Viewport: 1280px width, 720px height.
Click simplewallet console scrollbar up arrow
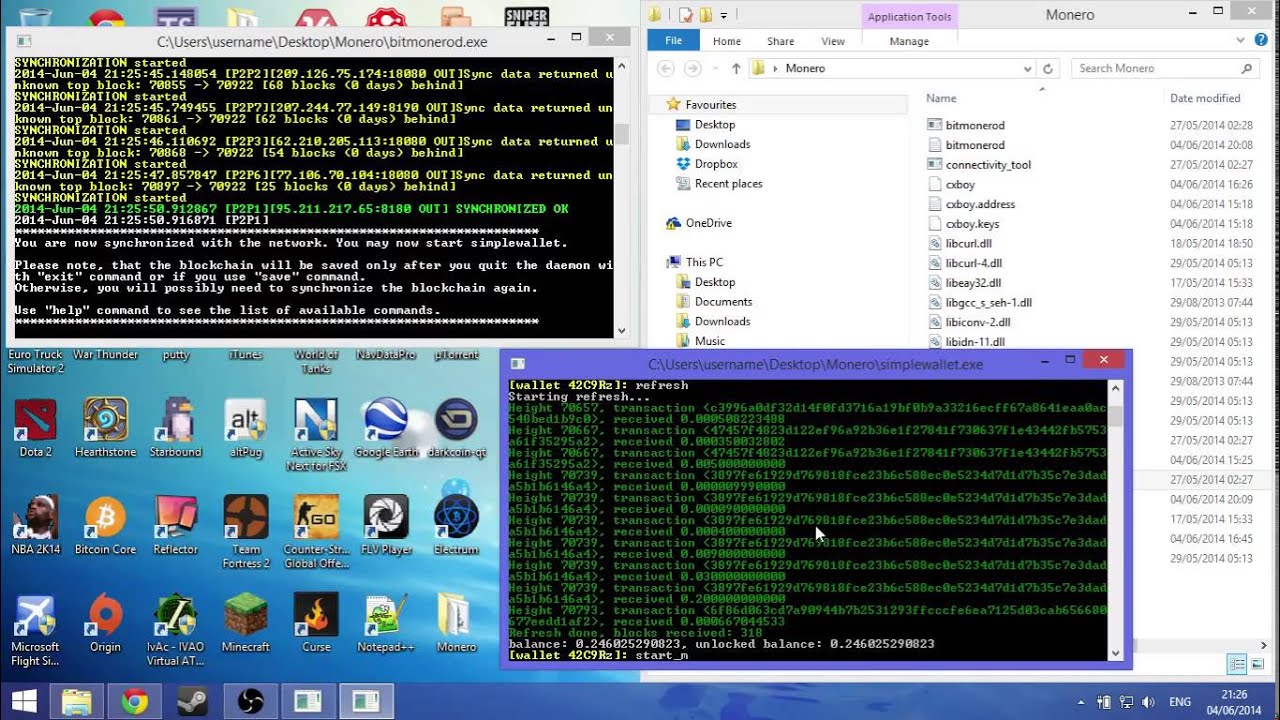pyautogui.click(x=1116, y=388)
